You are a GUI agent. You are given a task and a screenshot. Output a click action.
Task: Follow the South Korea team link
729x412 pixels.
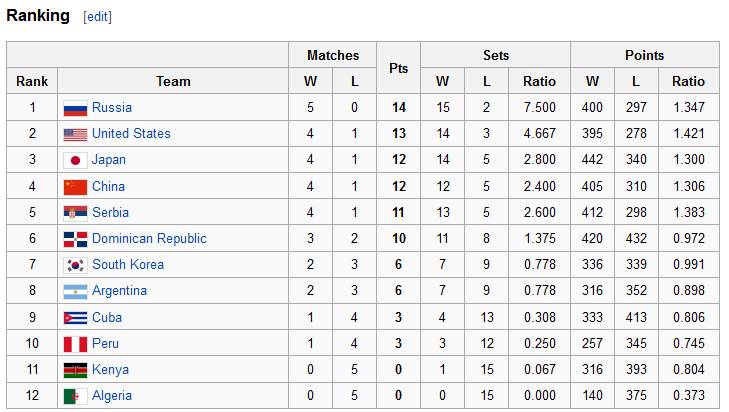point(128,265)
